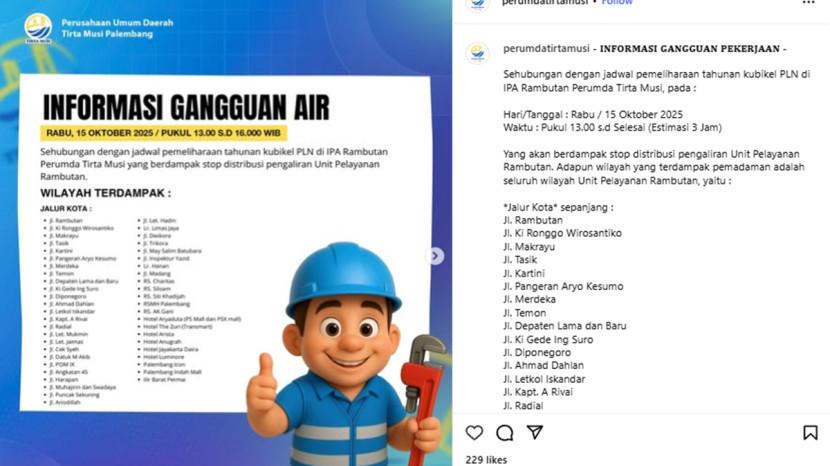
Task: Open the perumdatirtamusi username in the header
Action: 545,2
